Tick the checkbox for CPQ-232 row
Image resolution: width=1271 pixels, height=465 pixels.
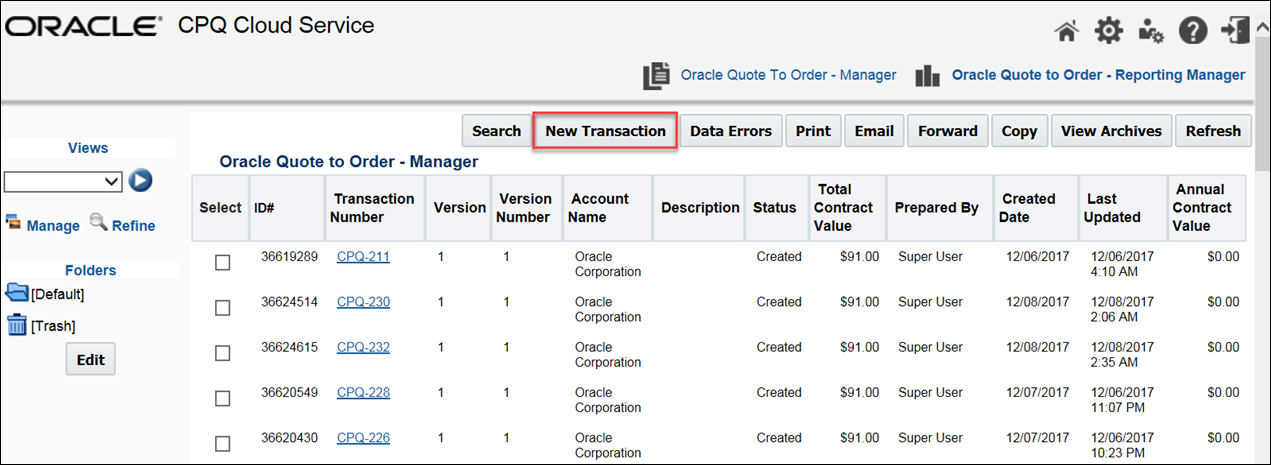[x=223, y=353]
